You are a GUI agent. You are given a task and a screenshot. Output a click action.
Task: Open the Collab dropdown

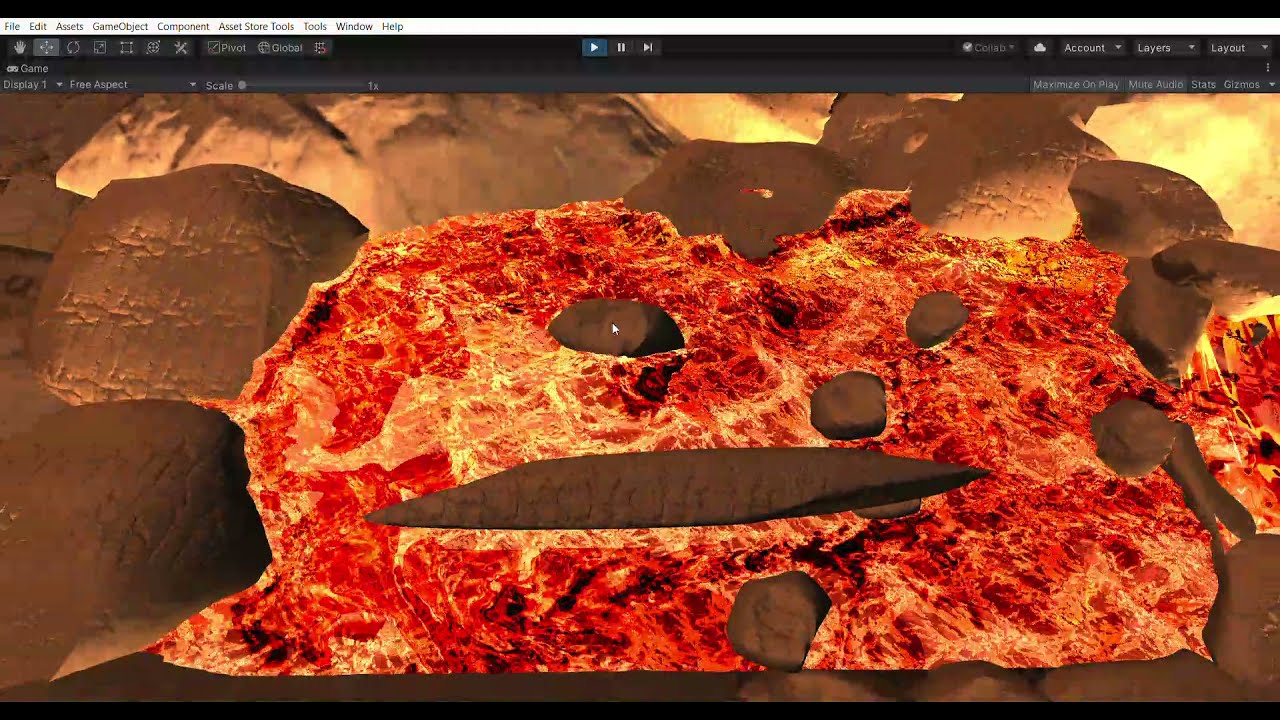click(x=988, y=47)
